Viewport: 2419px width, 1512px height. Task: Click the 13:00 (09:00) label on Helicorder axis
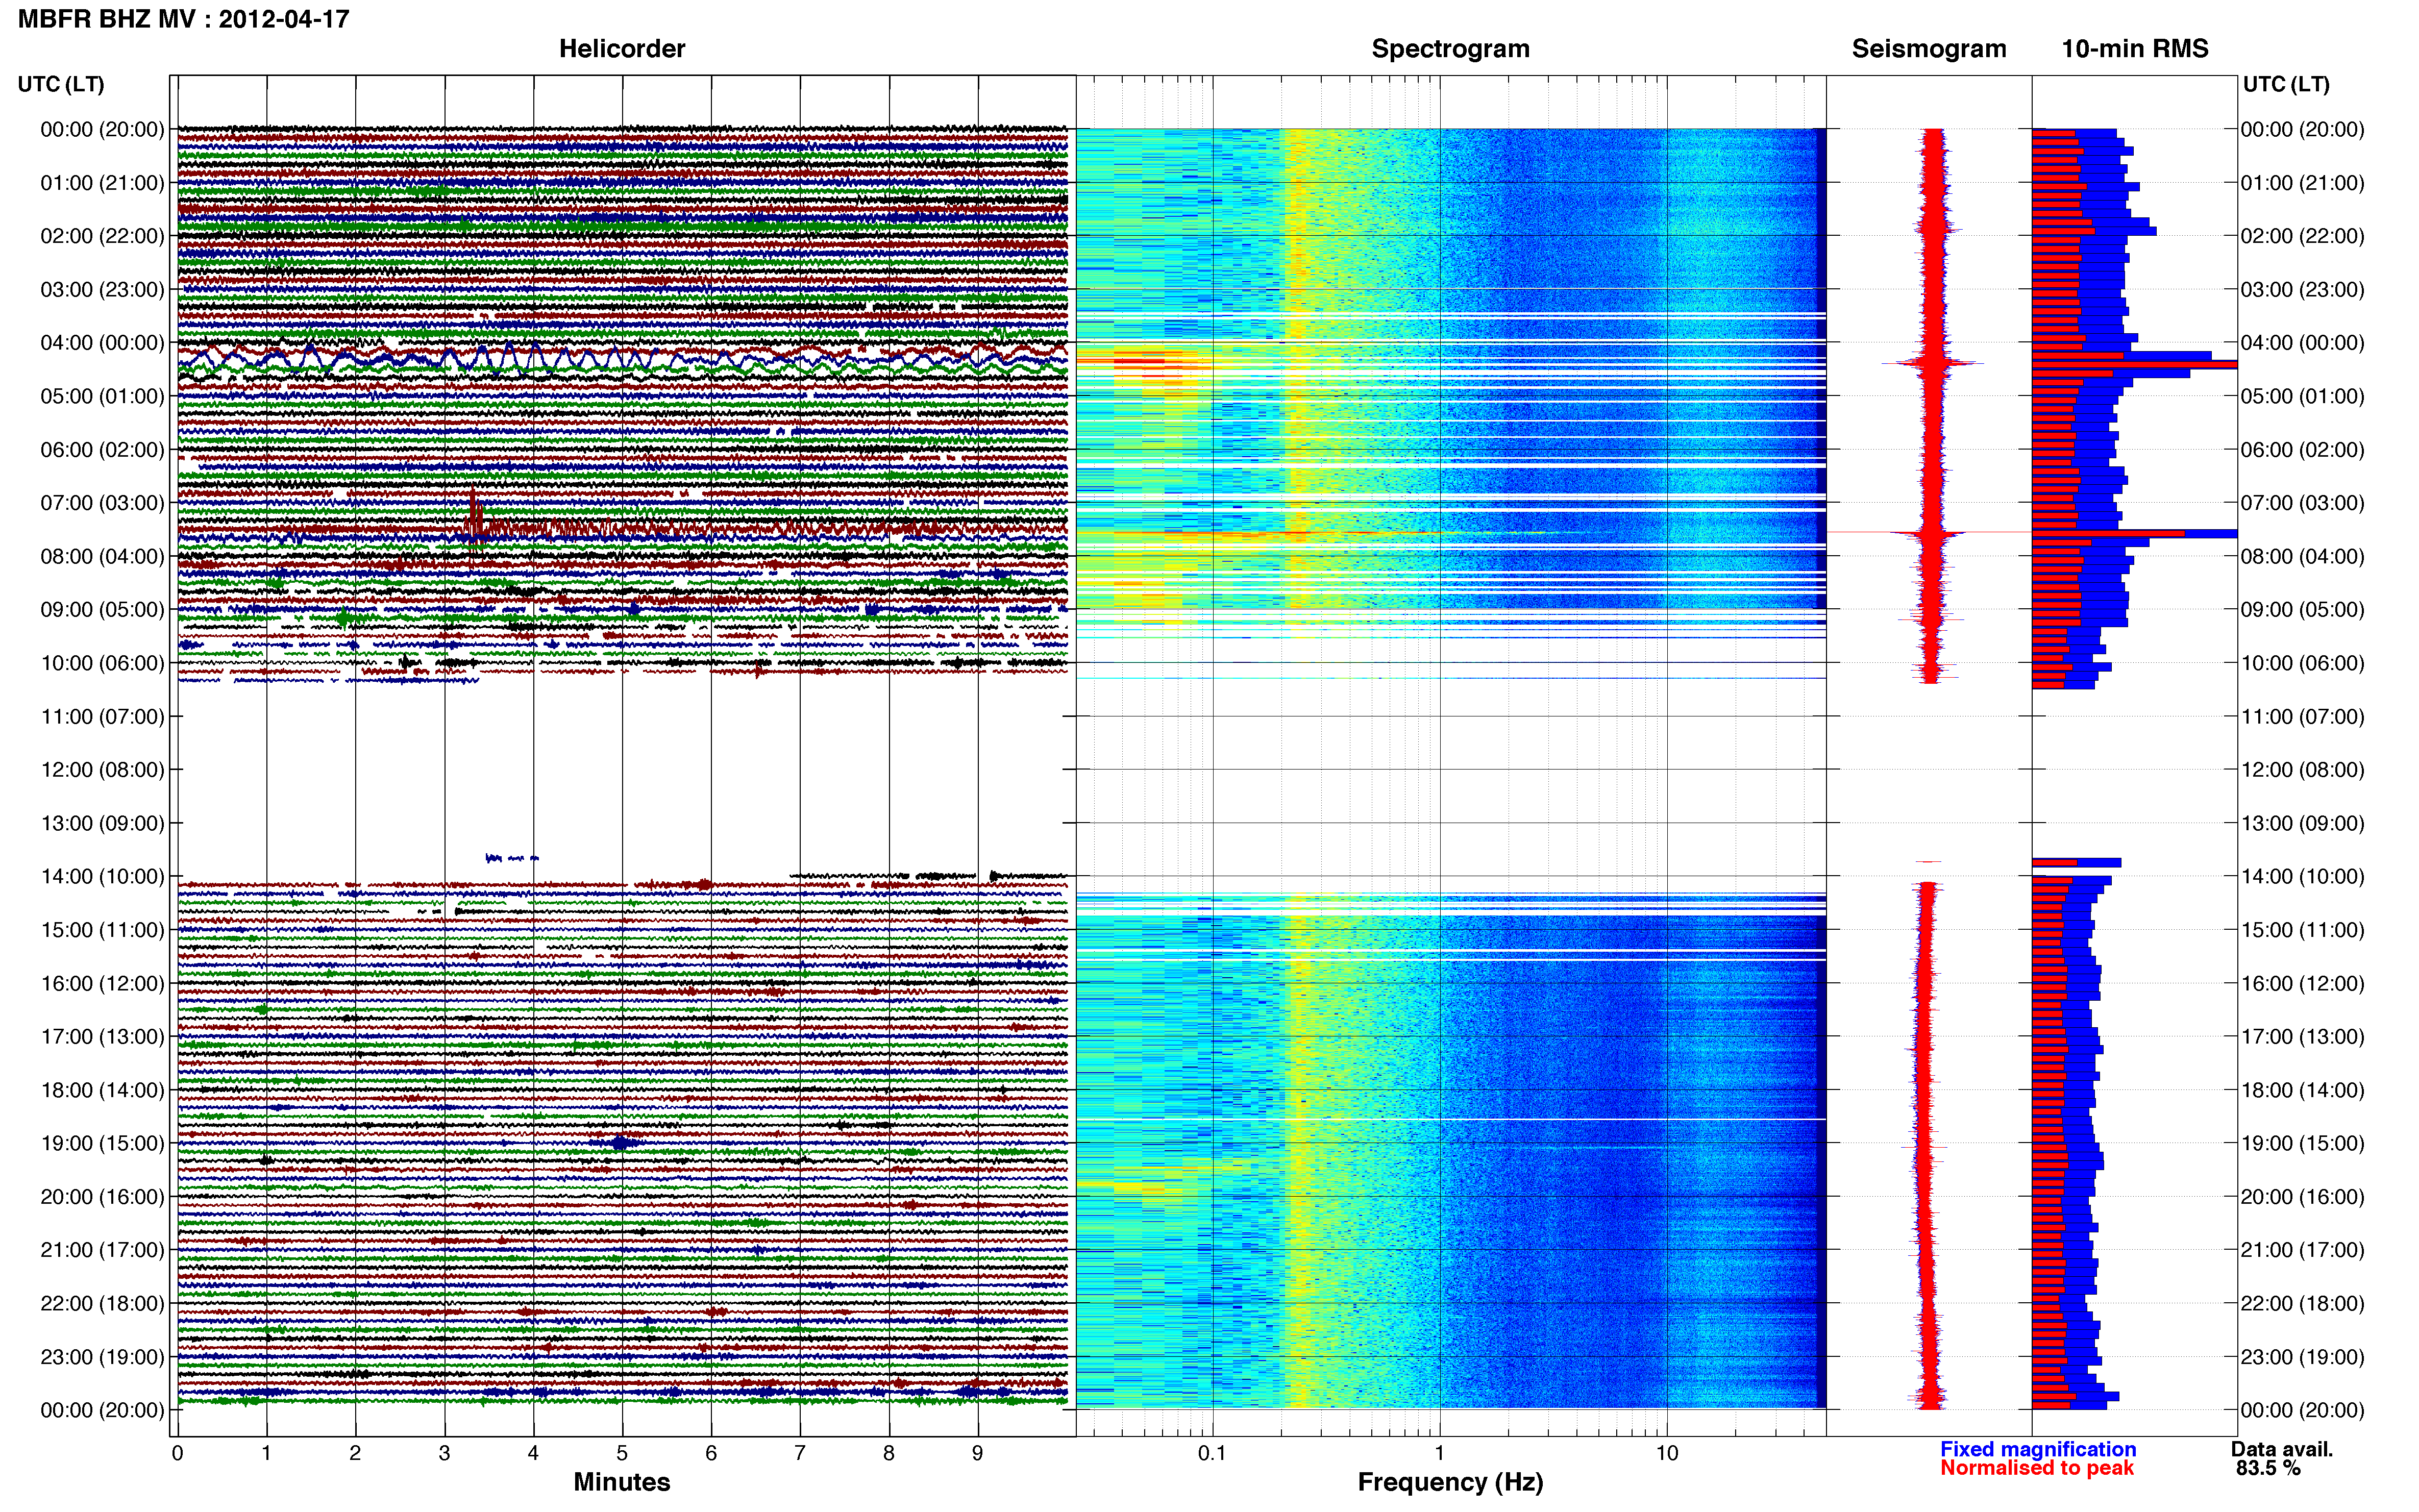pyautogui.click(x=102, y=823)
